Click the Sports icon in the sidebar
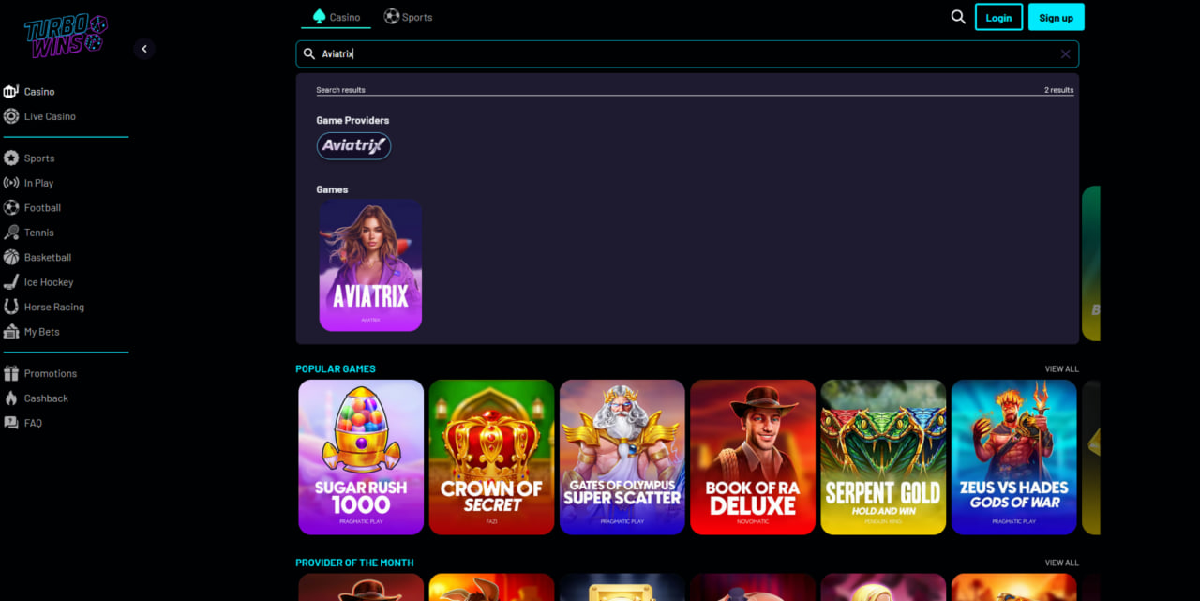Viewport: 1200px width, 601px height. 11,158
